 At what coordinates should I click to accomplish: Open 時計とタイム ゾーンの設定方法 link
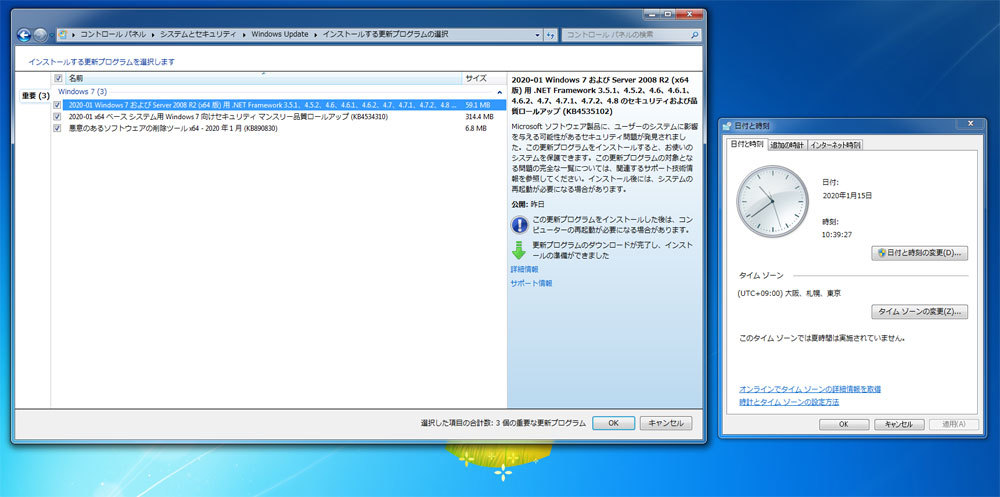click(788, 402)
